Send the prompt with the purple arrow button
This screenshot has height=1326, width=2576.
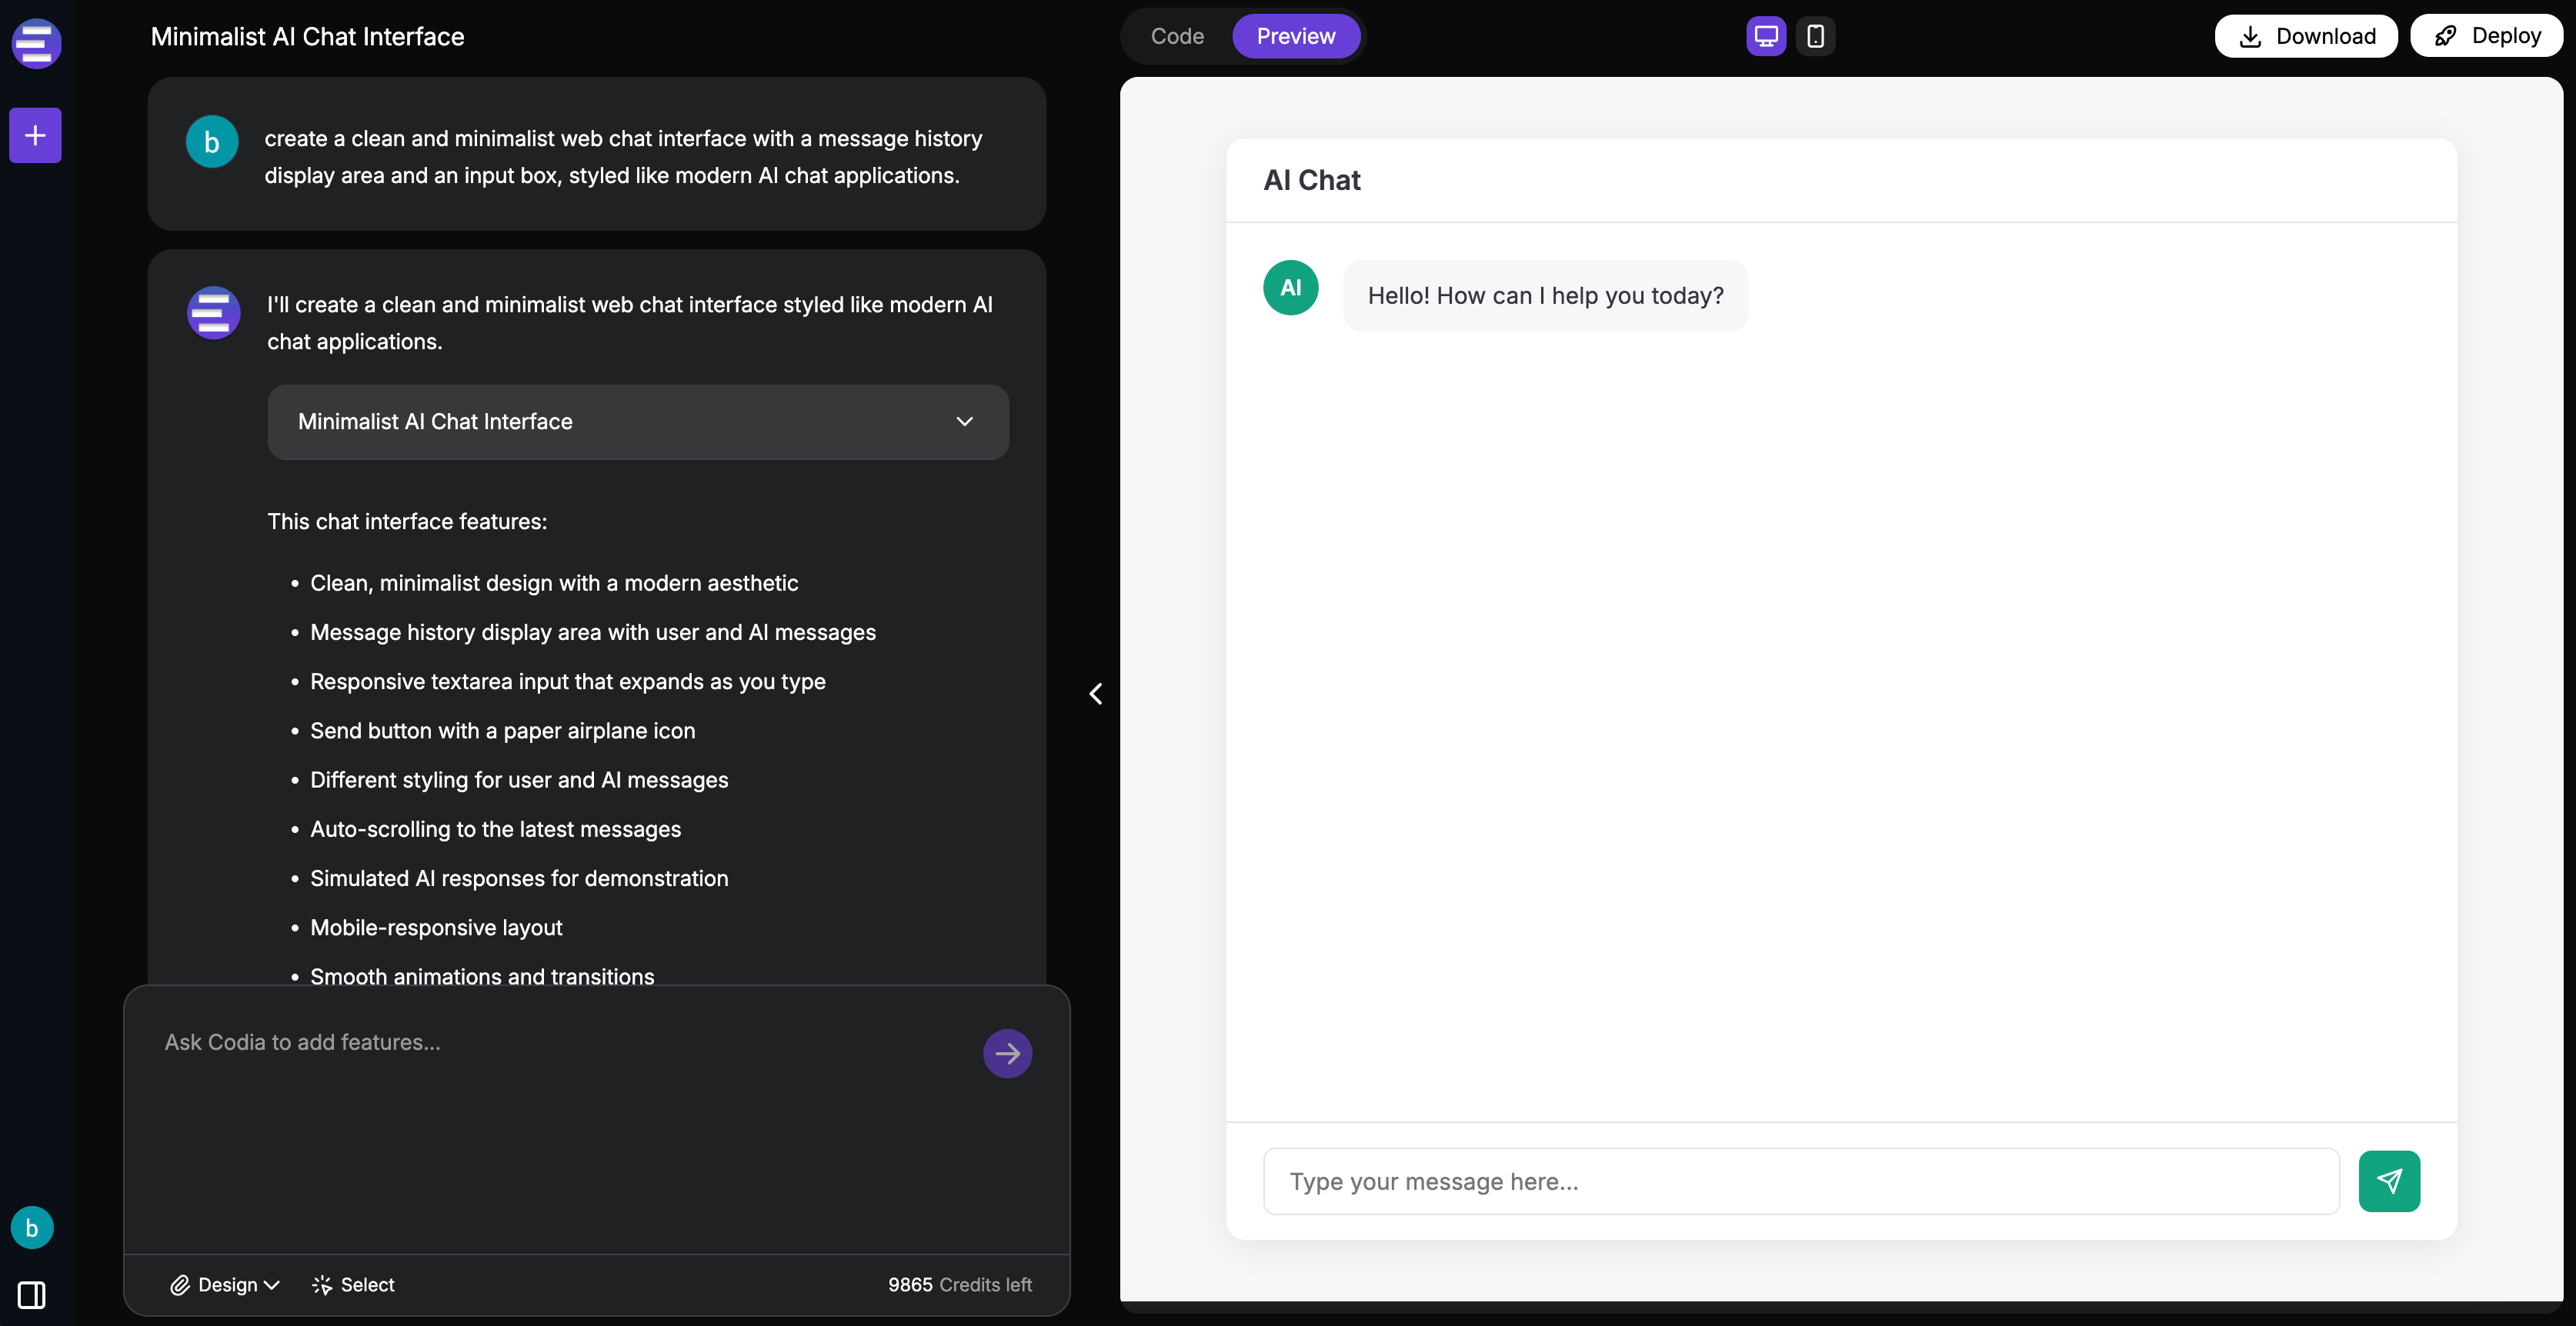[1007, 1053]
